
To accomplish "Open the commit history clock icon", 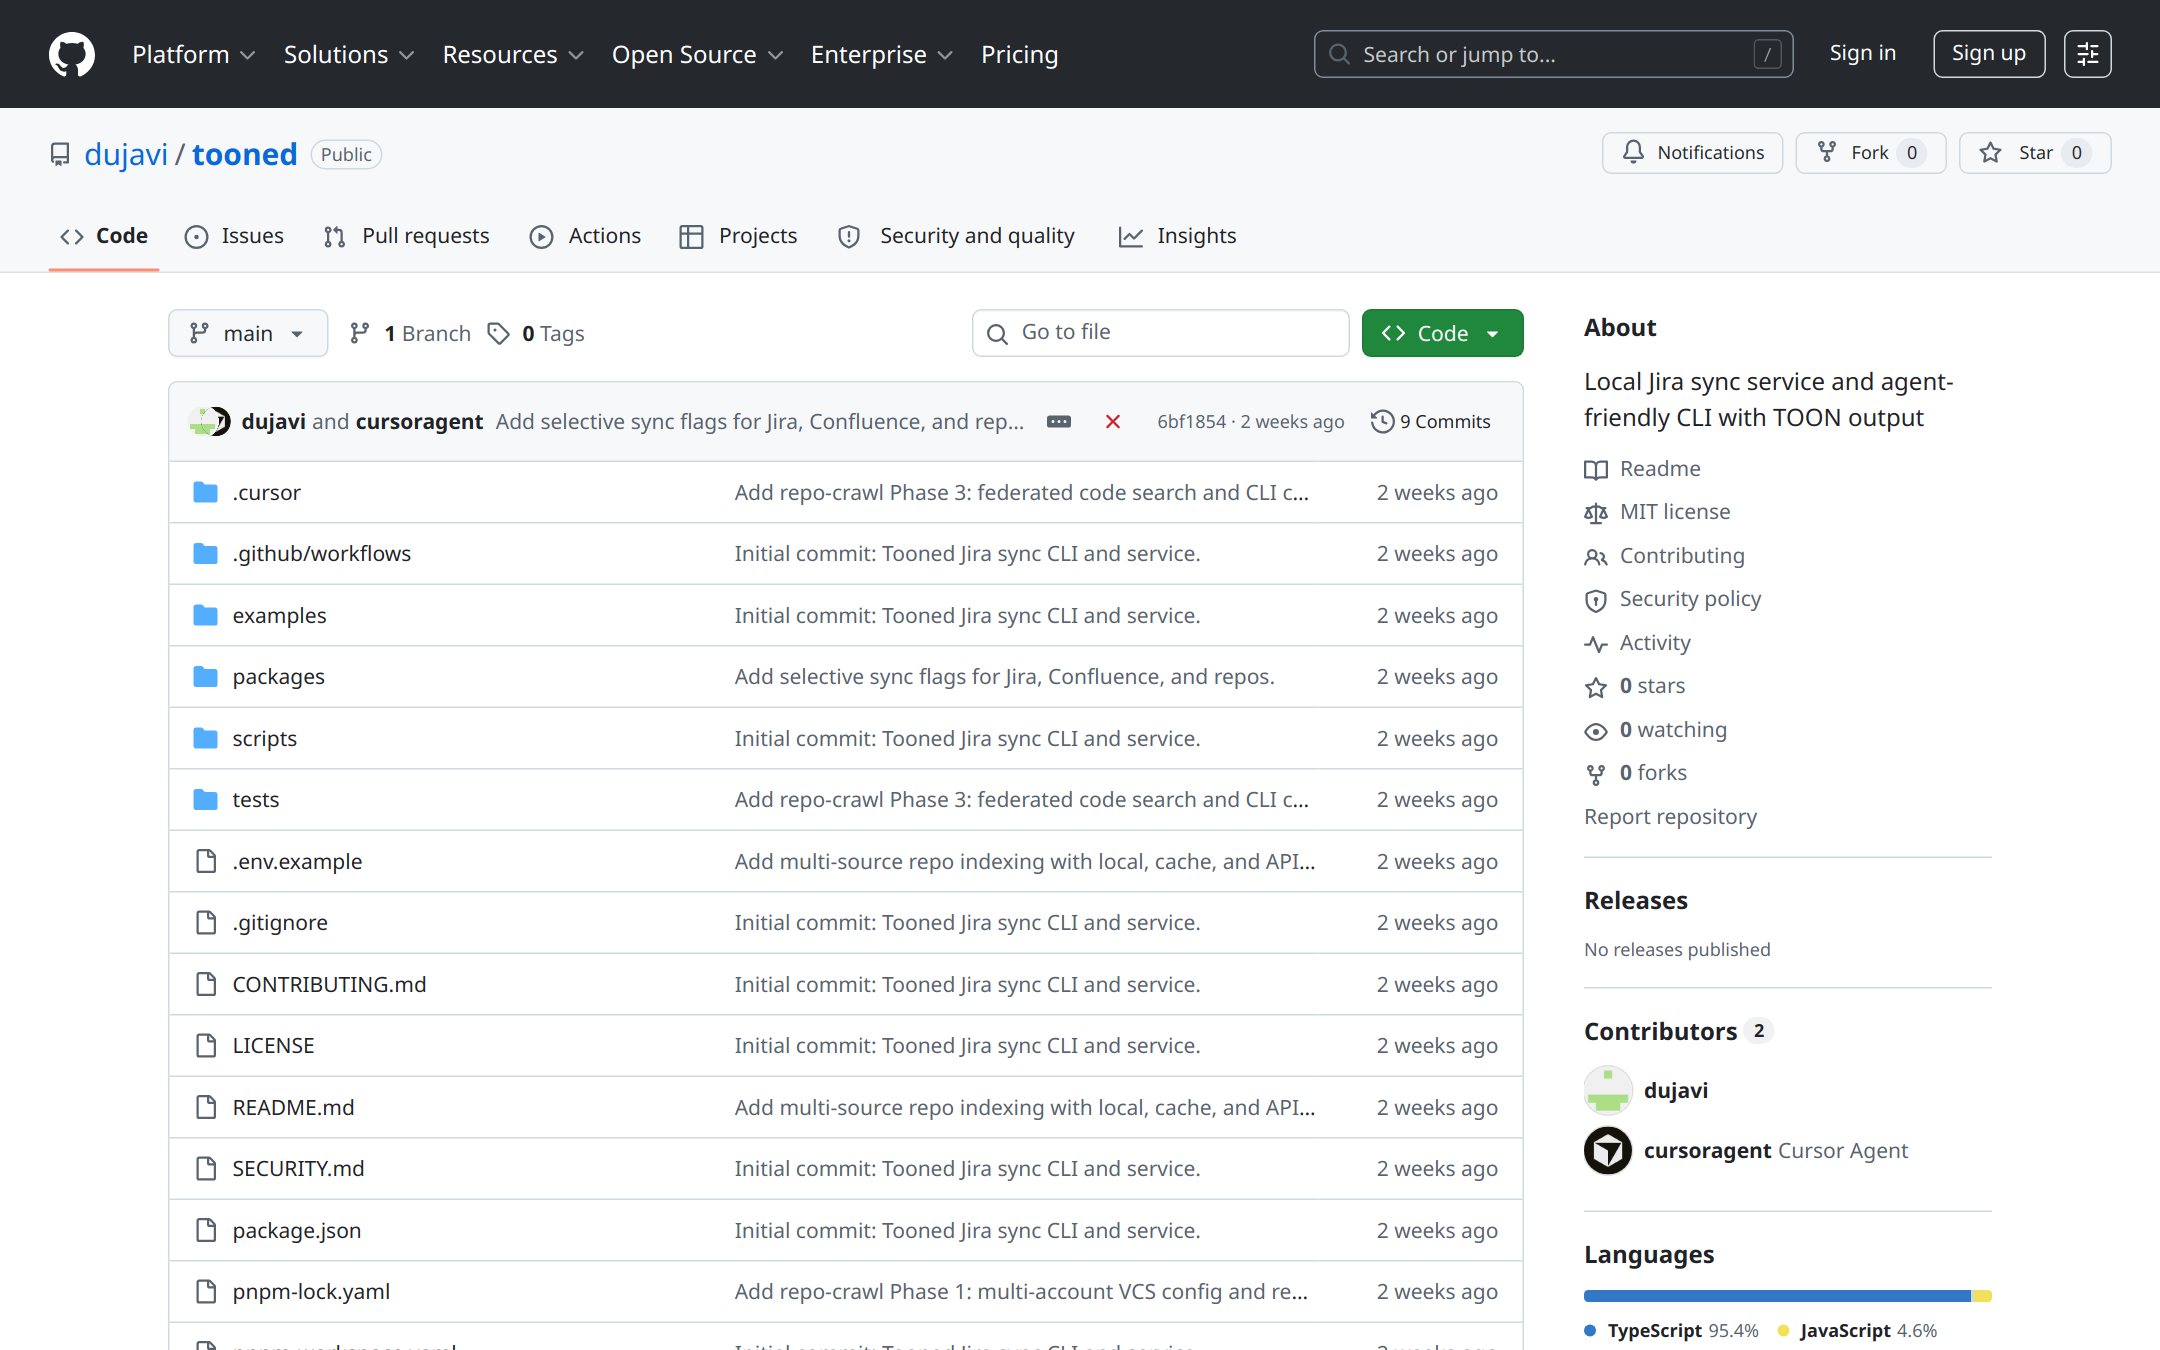I will pos(1382,422).
